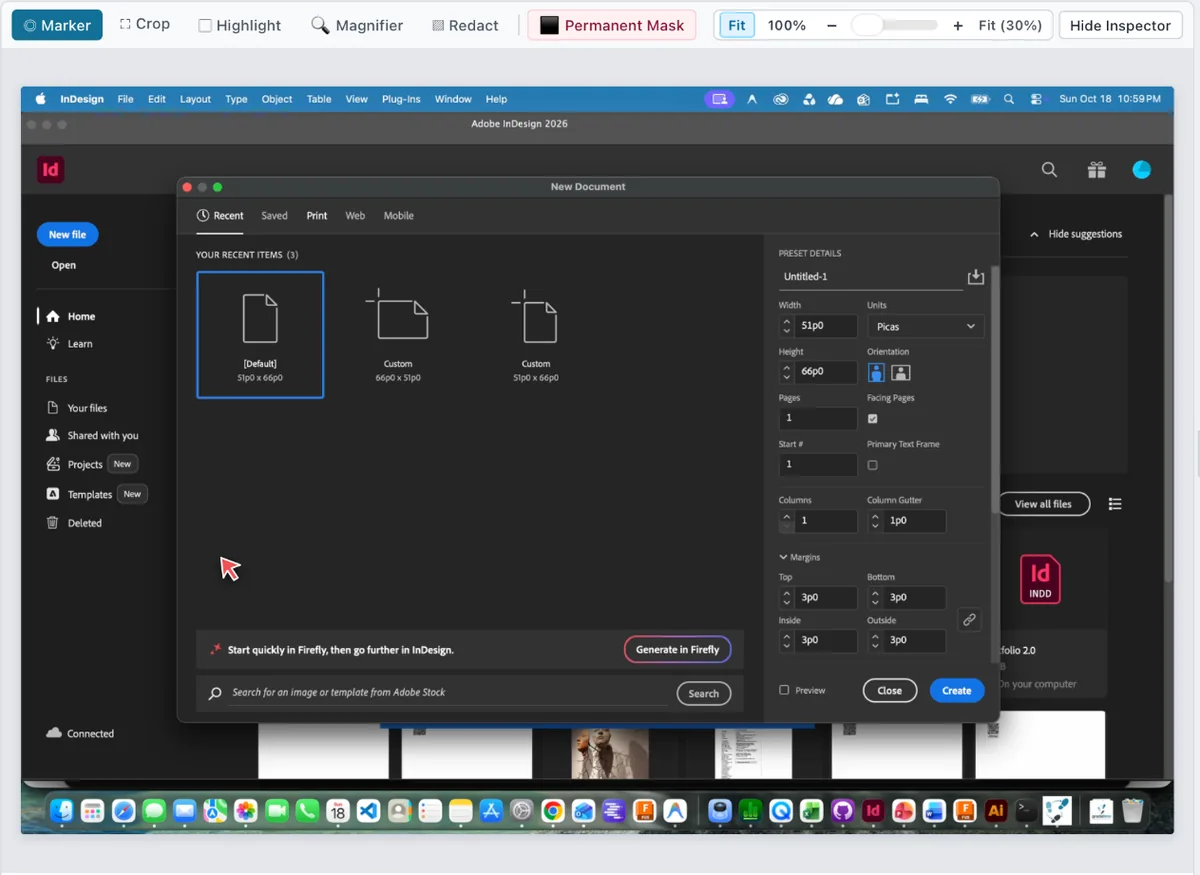Click Close in New Document dialog
Screen dimensions: 1200x875
[x=889, y=690]
